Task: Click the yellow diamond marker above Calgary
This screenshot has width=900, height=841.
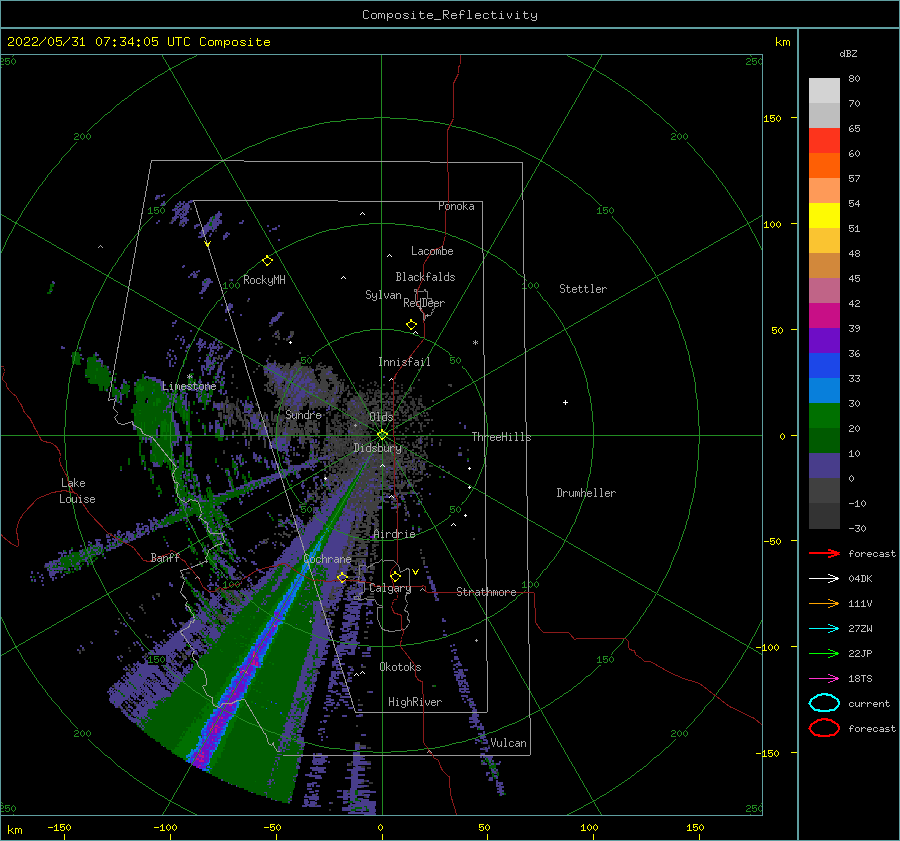Action: [x=395, y=576]
